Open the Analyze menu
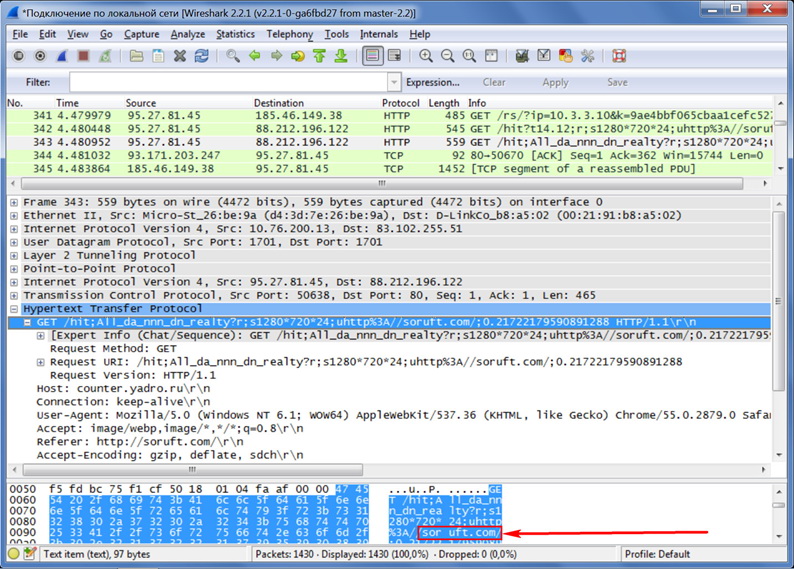Image resolution: width=794 pixels, height=569 pixels. [188, 34]
